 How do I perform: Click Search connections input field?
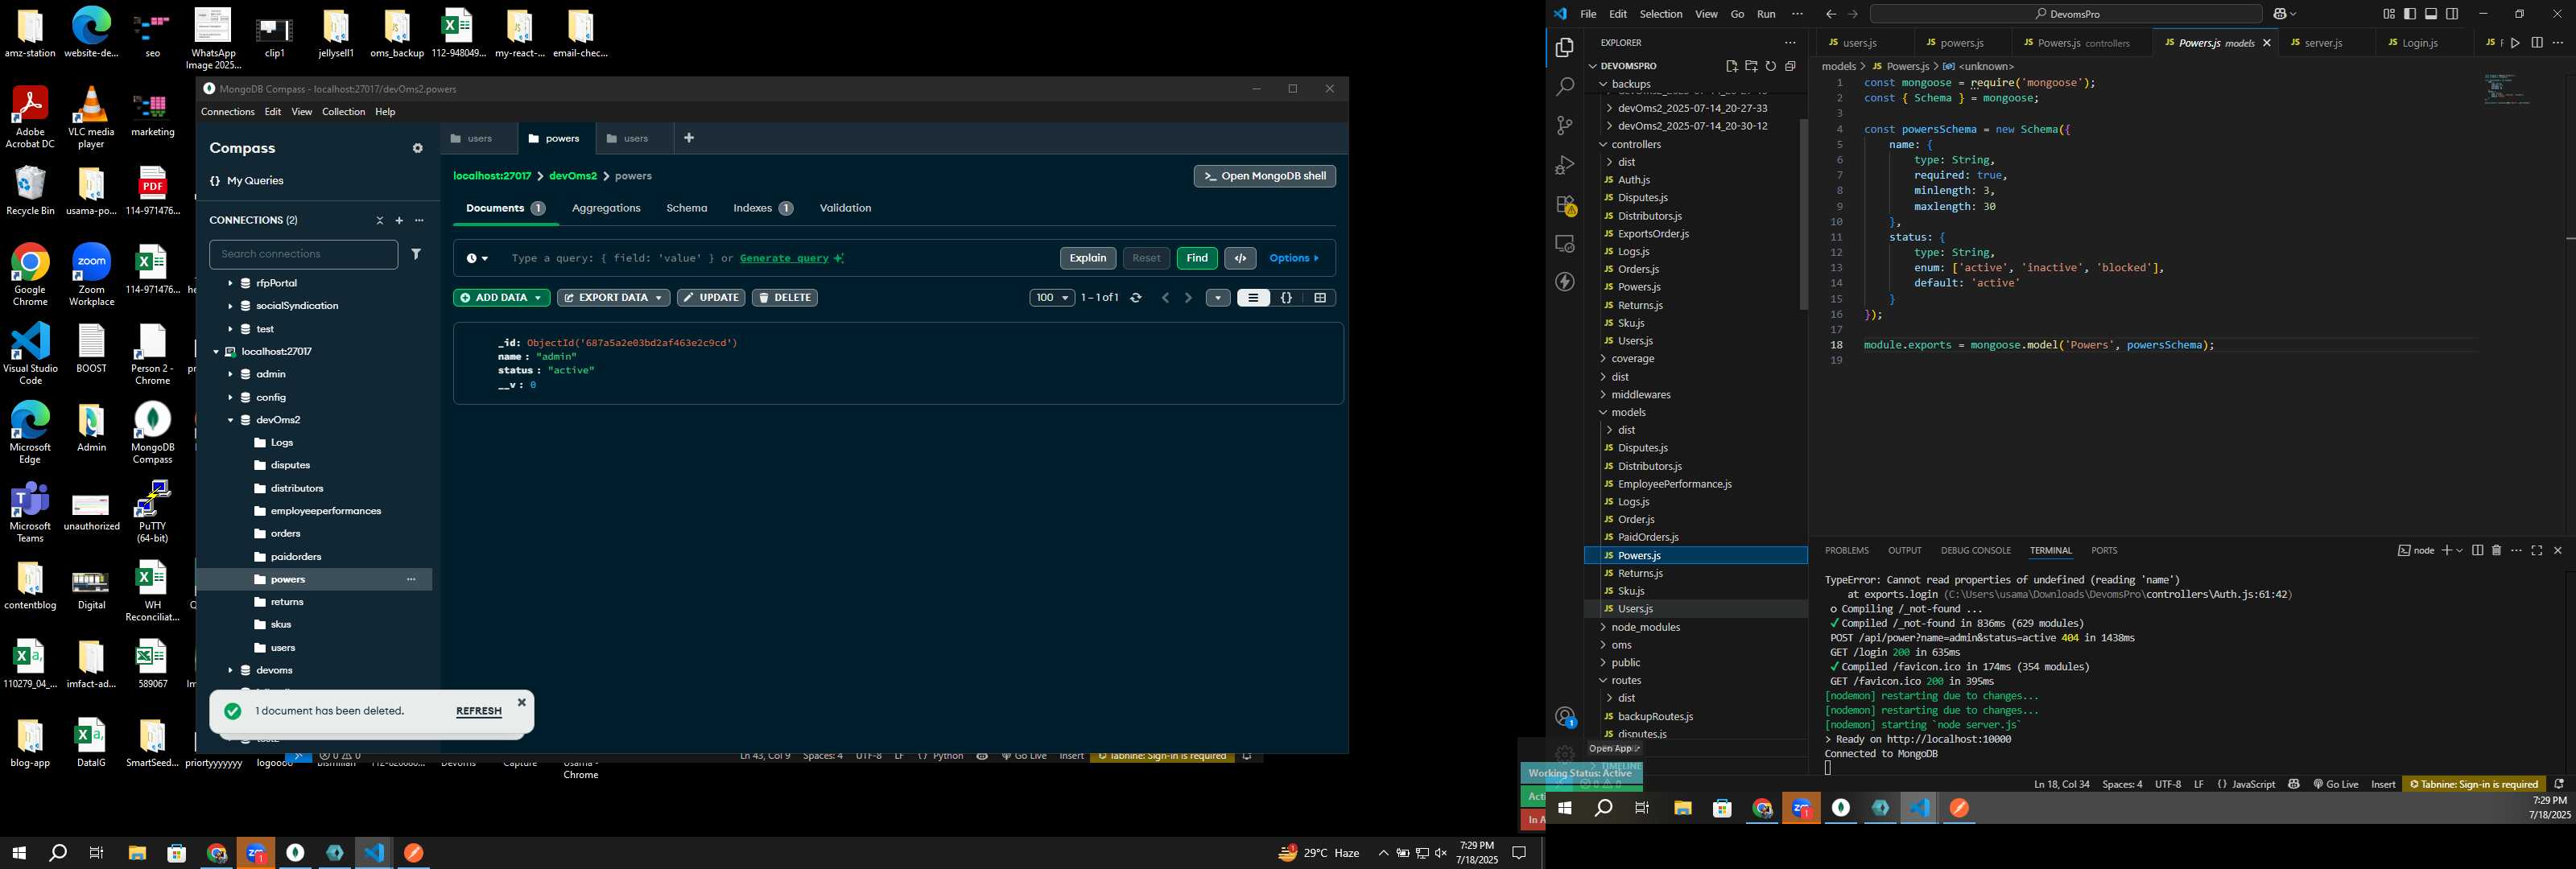303,254
